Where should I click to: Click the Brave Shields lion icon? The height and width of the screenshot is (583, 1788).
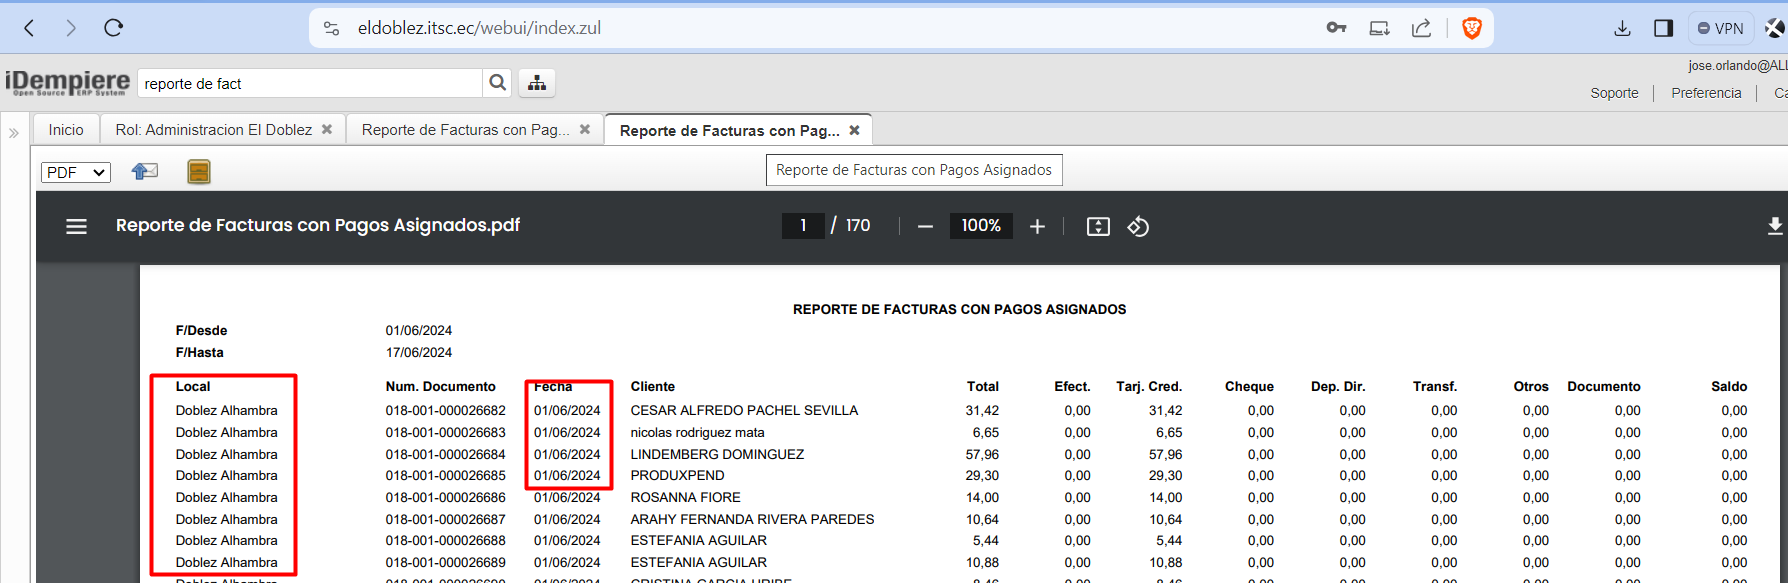pos(1471,28)
